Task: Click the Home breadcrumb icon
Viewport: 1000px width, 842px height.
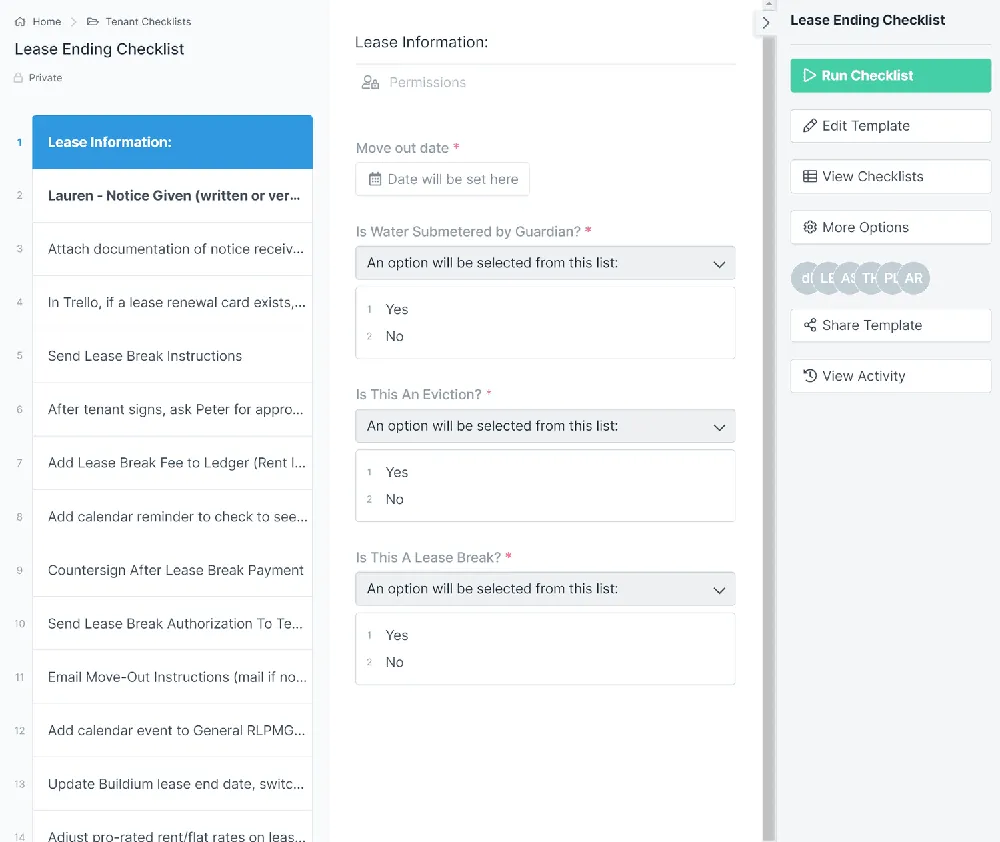Action: [x=20, y=22]
